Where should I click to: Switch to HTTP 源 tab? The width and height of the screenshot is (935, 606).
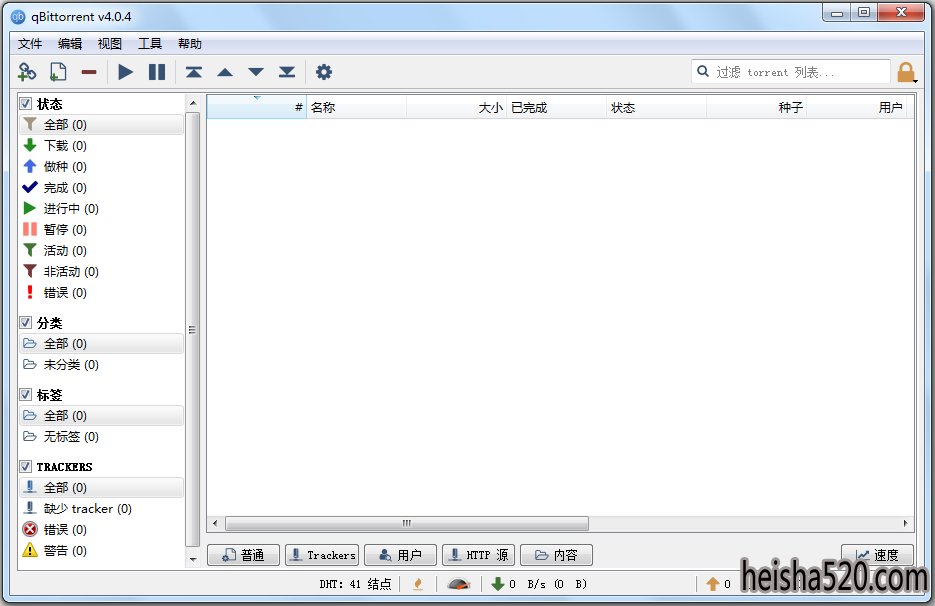click(478, 555)
